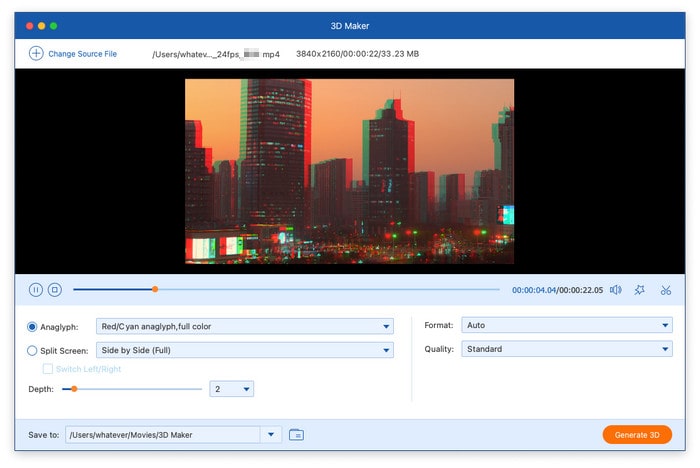Image resolution: width=700 pixels, height=468 pixels.
Task: Click the plus icon to change source file
Action: click(x=36, y=53)
